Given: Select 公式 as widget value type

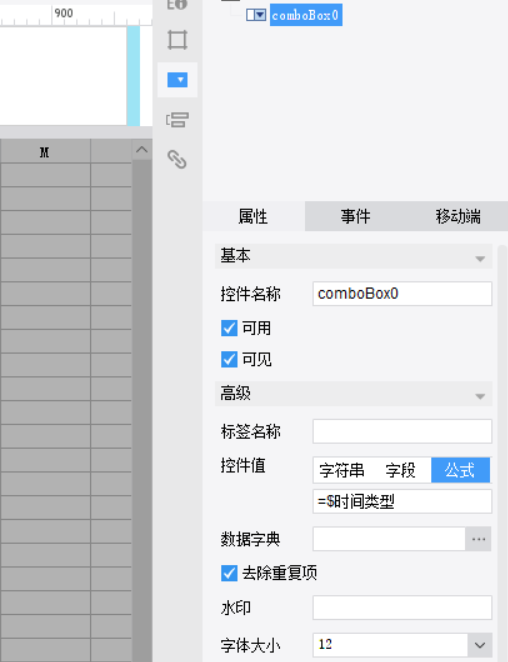Looking at the screenshot, I should (x=460, y=470).
